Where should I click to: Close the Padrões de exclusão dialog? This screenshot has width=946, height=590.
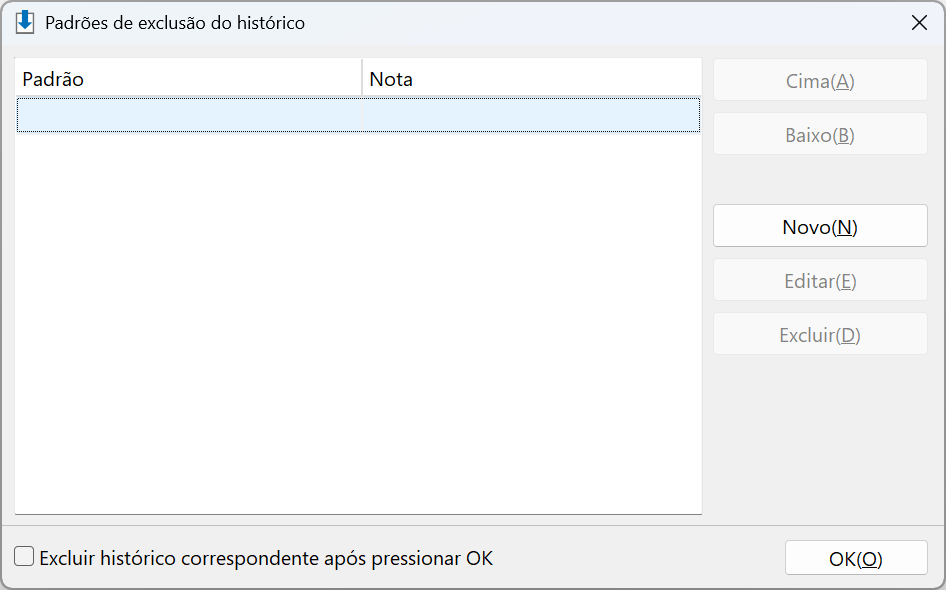point(919,23)
